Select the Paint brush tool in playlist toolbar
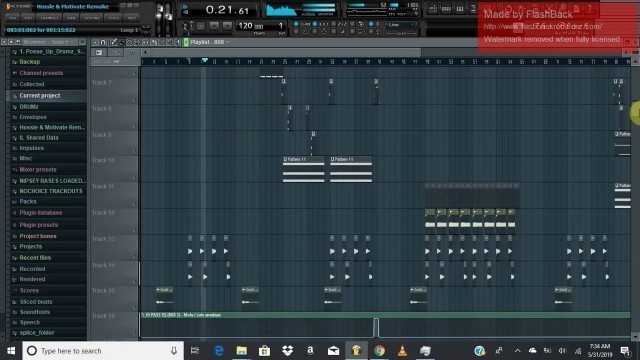This screenshot has width=640, height=360. 122,42
